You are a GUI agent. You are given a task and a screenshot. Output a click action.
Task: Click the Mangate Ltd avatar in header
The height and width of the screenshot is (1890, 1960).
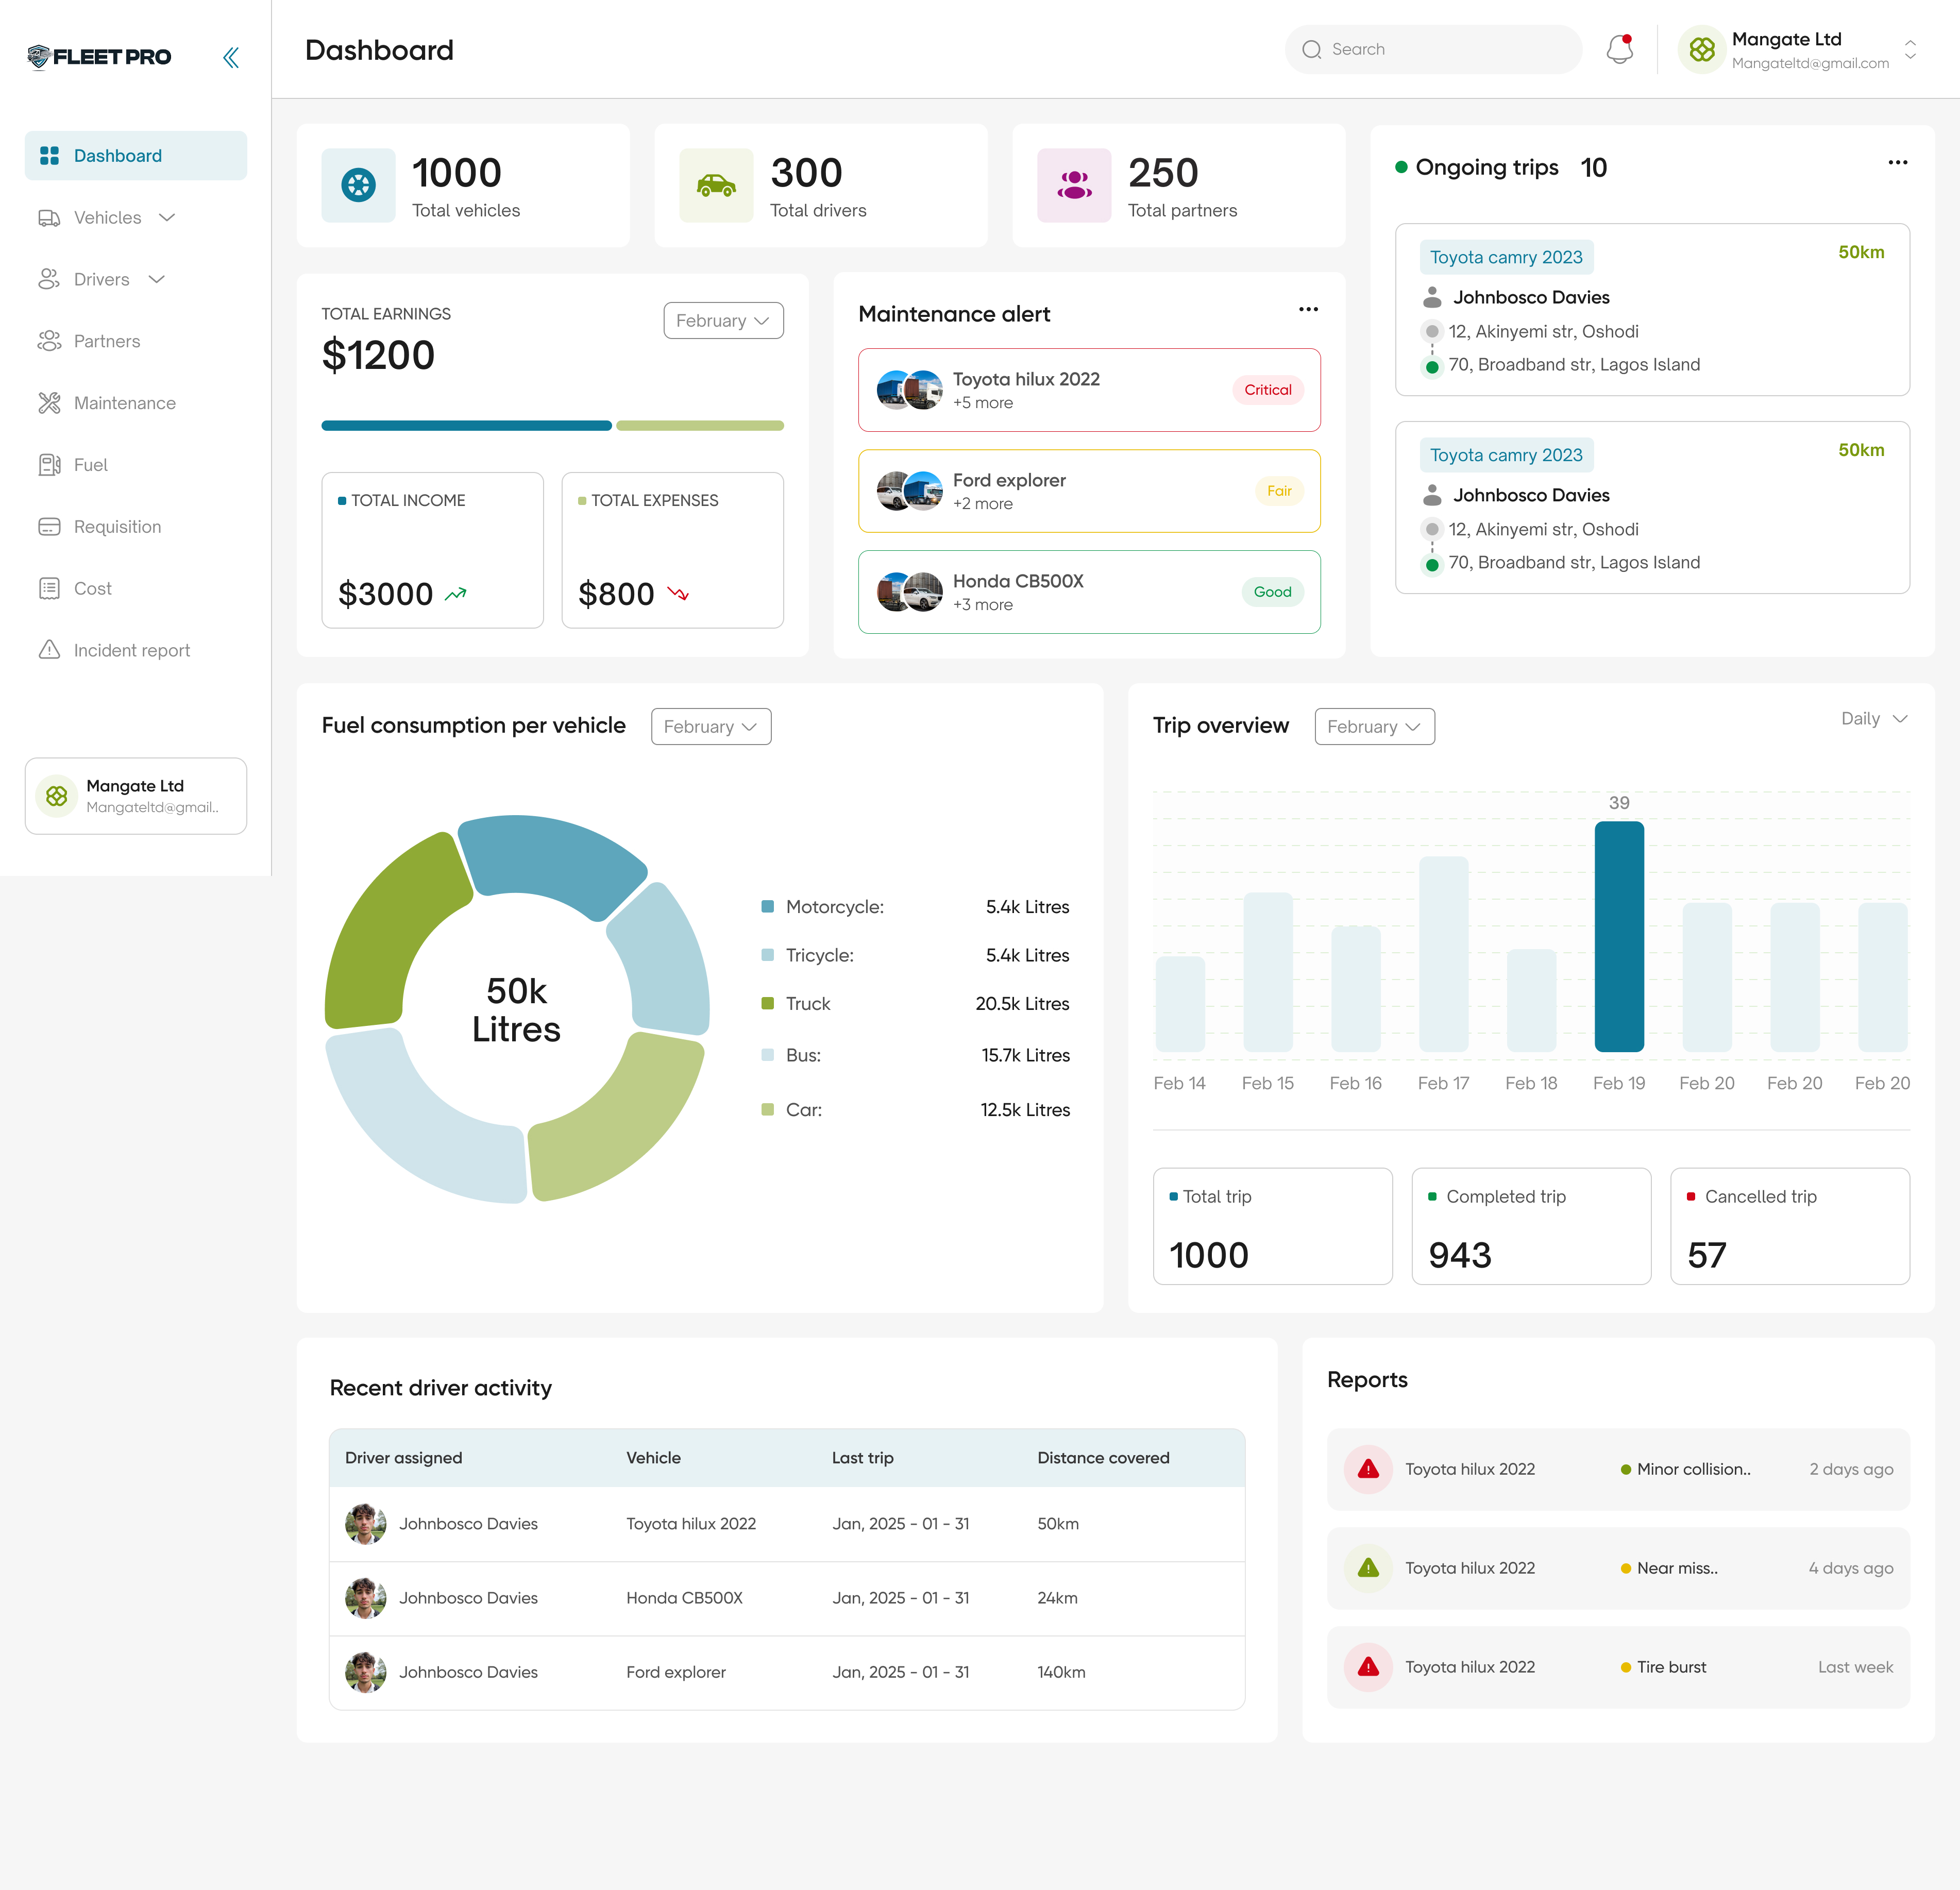(1702, 49)
